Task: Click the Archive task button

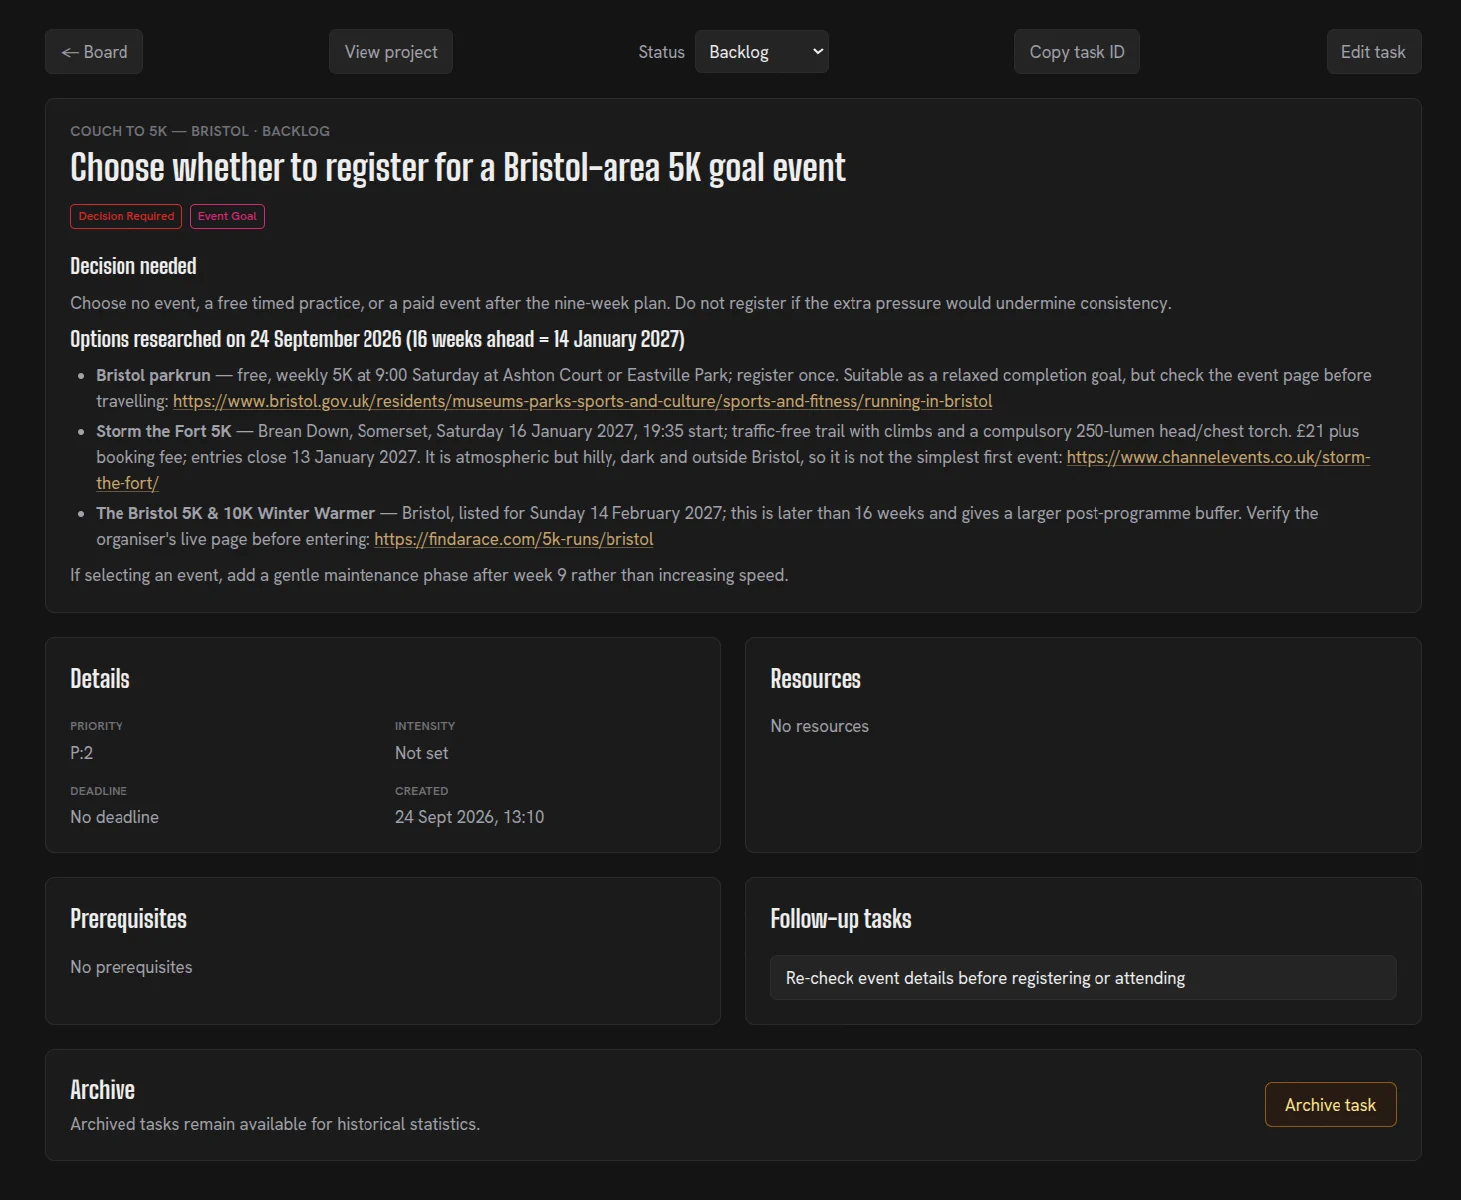Action: (1330, 1105)
